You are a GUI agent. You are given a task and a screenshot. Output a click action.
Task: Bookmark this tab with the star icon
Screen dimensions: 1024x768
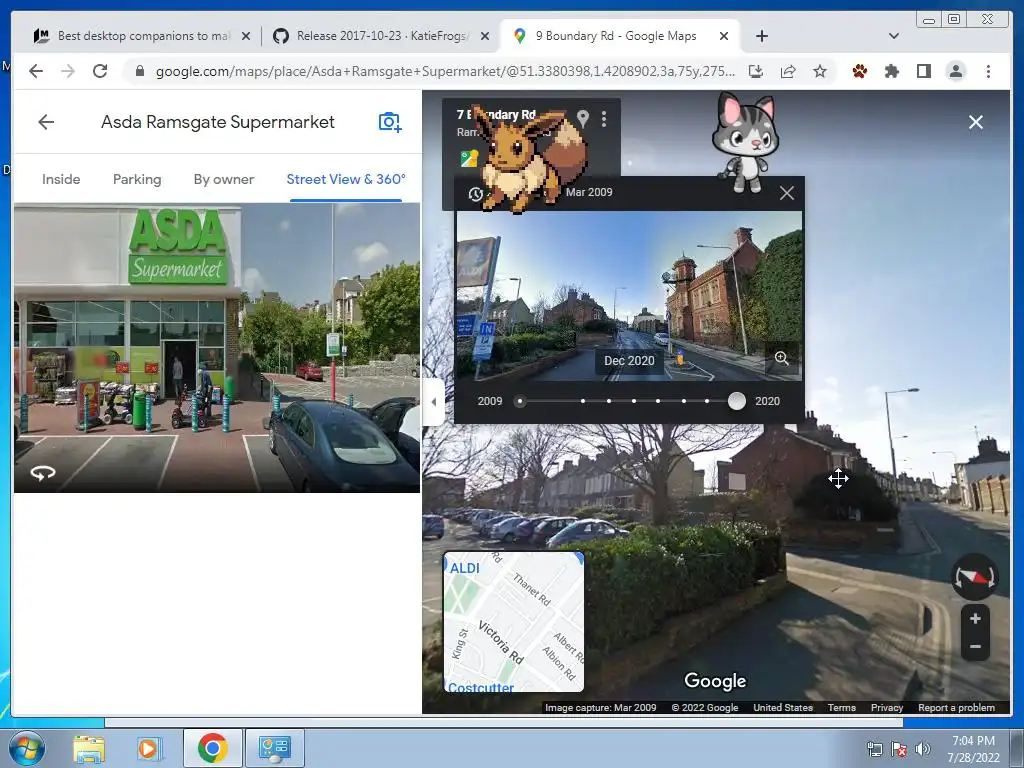click(x=820, y=71)
